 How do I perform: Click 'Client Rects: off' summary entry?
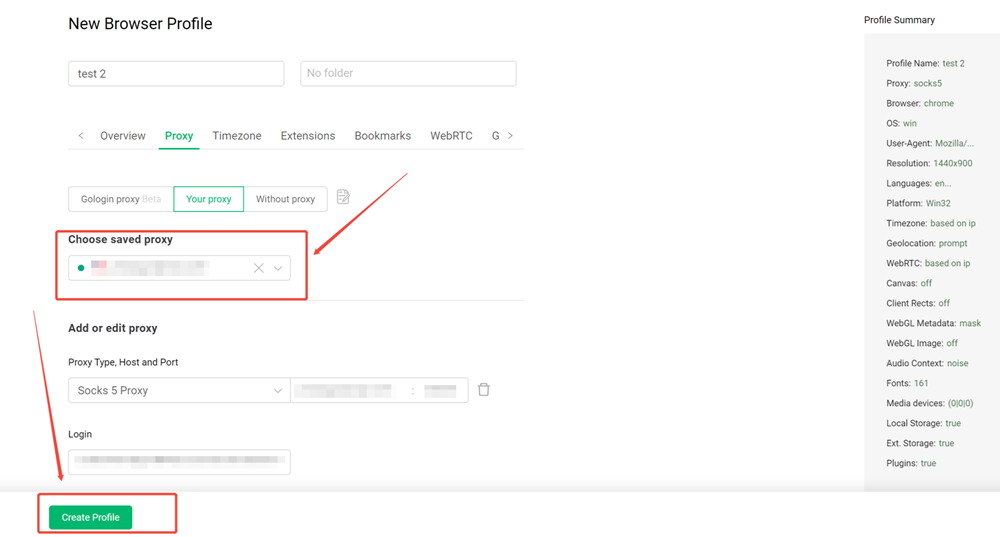[918, 303]
